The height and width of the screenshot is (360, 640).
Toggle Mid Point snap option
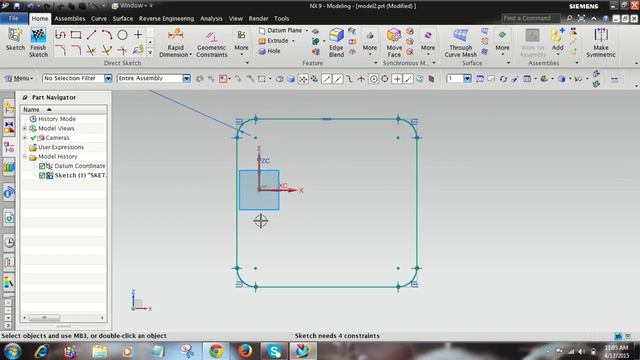tap(338, 79)
